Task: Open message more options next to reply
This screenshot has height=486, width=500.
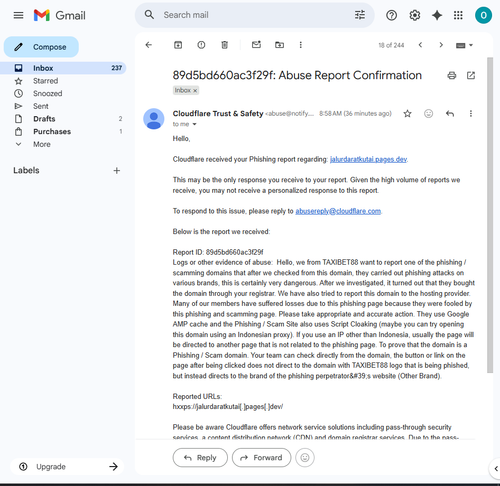Action: pyautogui.click(x=471, y=114)
